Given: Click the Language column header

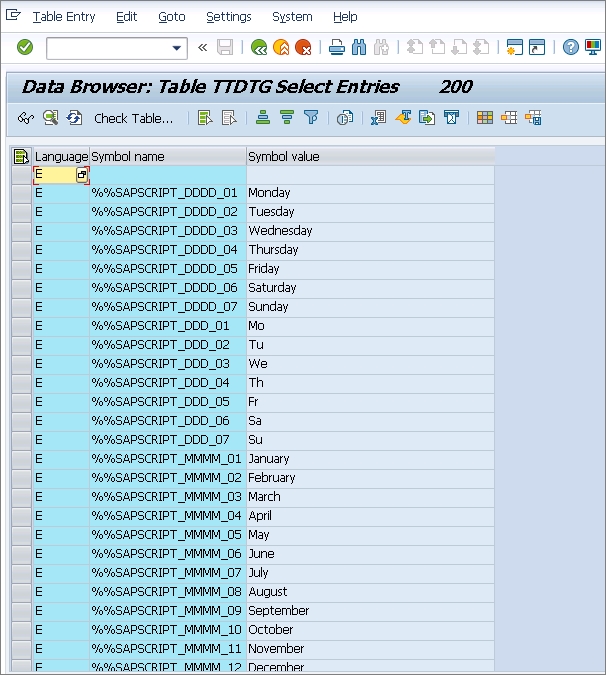Looking at the screenshot, I should click(61, 156).
